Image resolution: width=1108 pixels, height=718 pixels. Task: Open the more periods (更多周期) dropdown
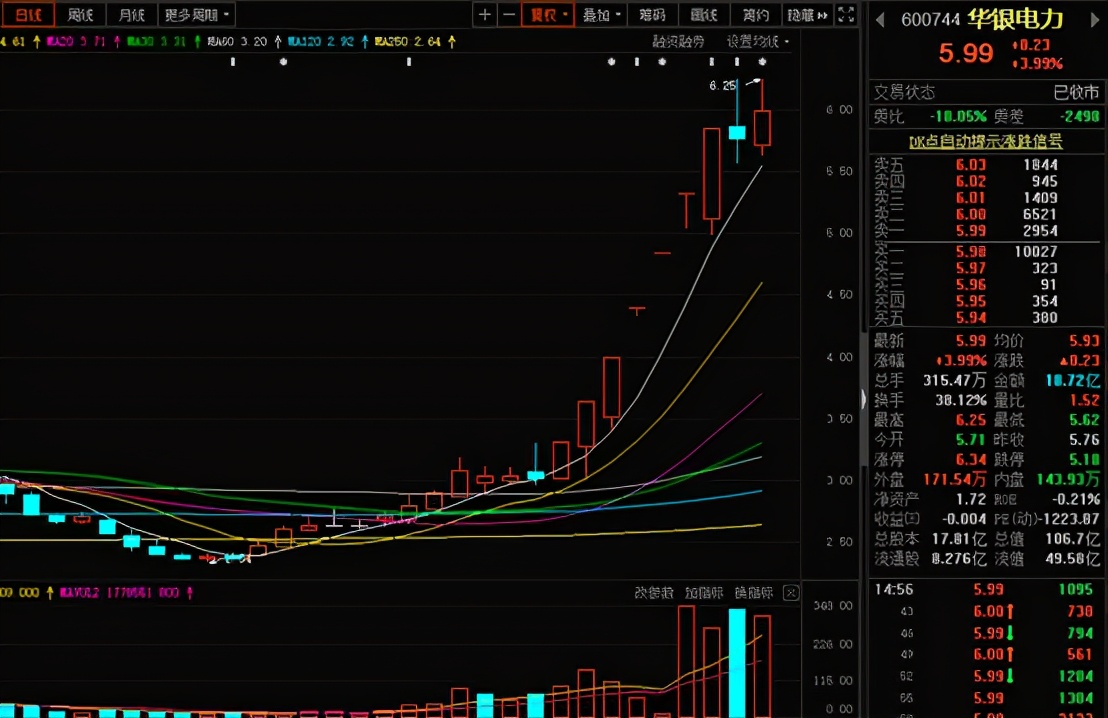(x=196, y=14)
